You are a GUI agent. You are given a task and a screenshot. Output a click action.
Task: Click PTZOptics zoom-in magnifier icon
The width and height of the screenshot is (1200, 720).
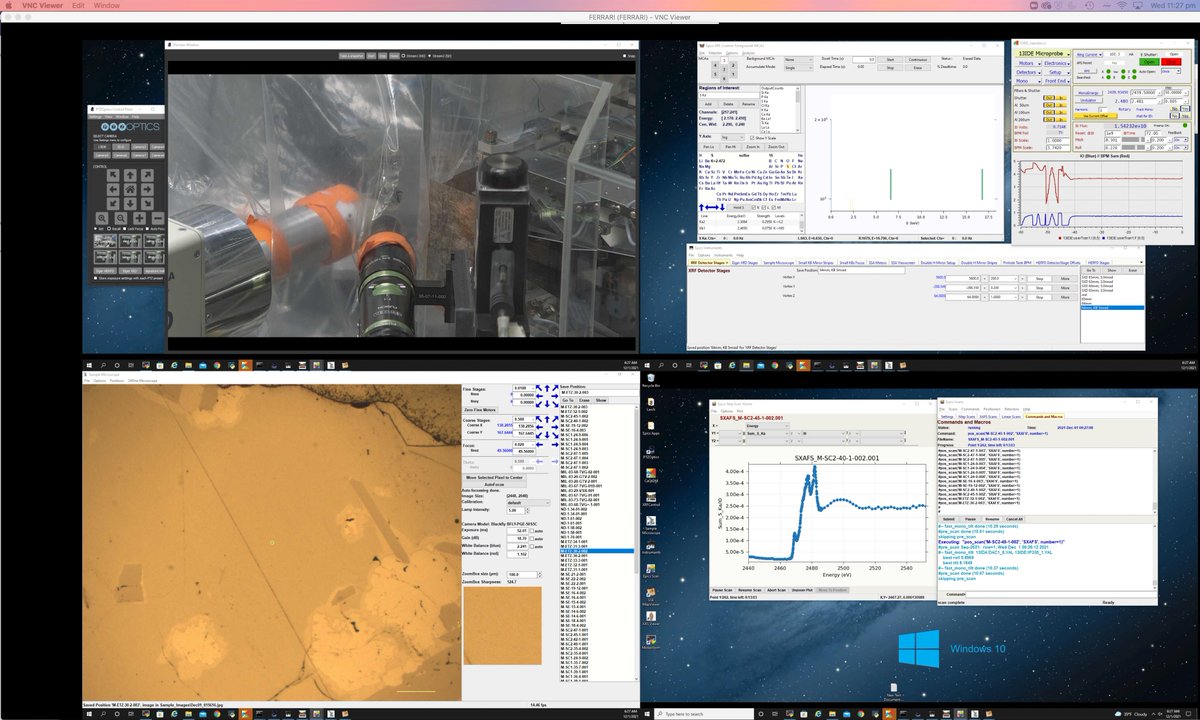pos(102,218)
